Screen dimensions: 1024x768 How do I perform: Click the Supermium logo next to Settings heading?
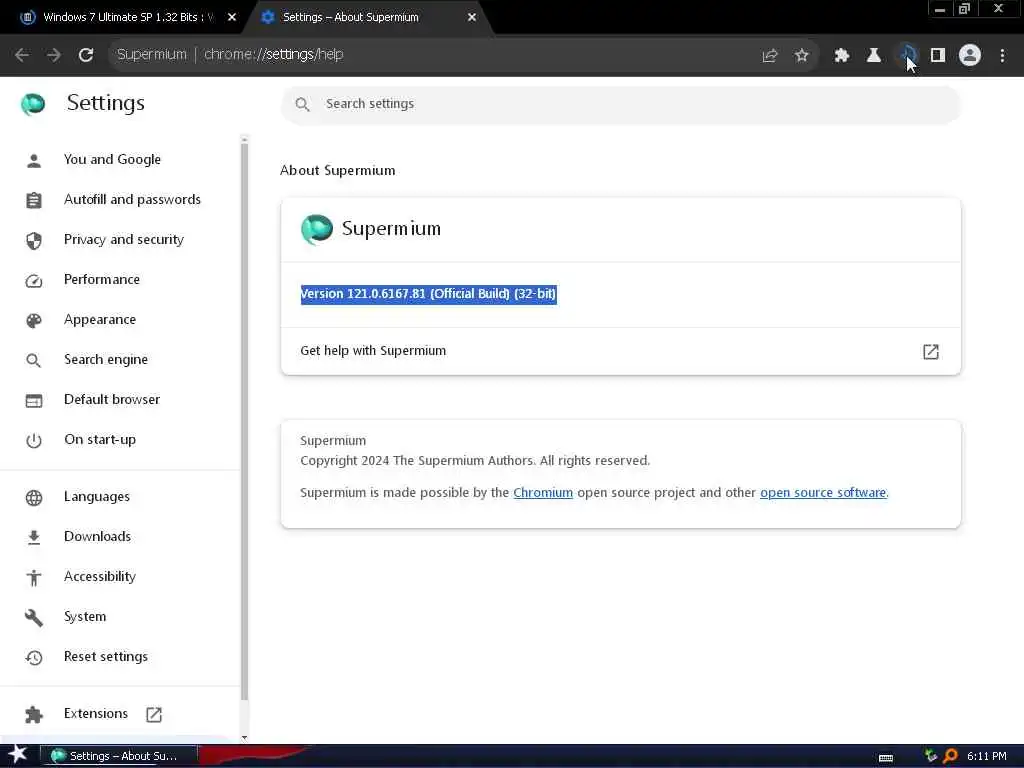[x=33, y=104]
